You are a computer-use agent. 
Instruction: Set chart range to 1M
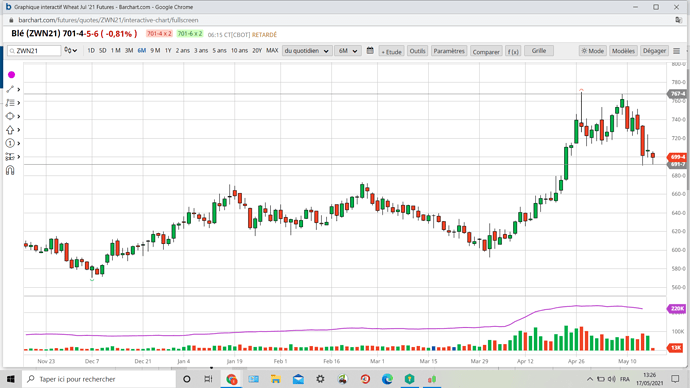coord(116,51)
